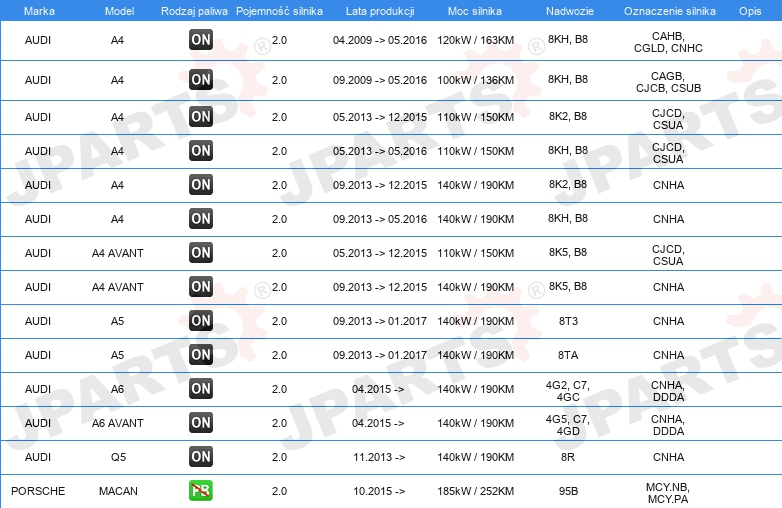Click the A5 model cell in 8T3 row

(117, 321)
